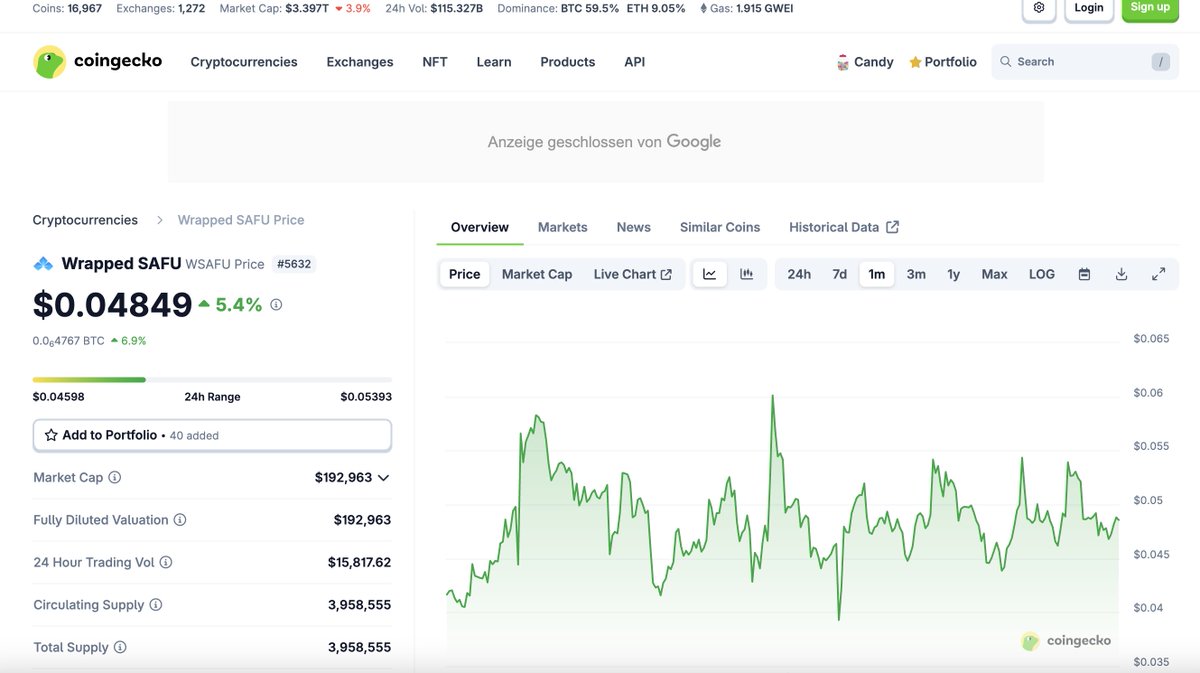This screenshot has height=673, width=1200.
Task: Click Coins count 16,967 link
Action: tap(85, 8)
